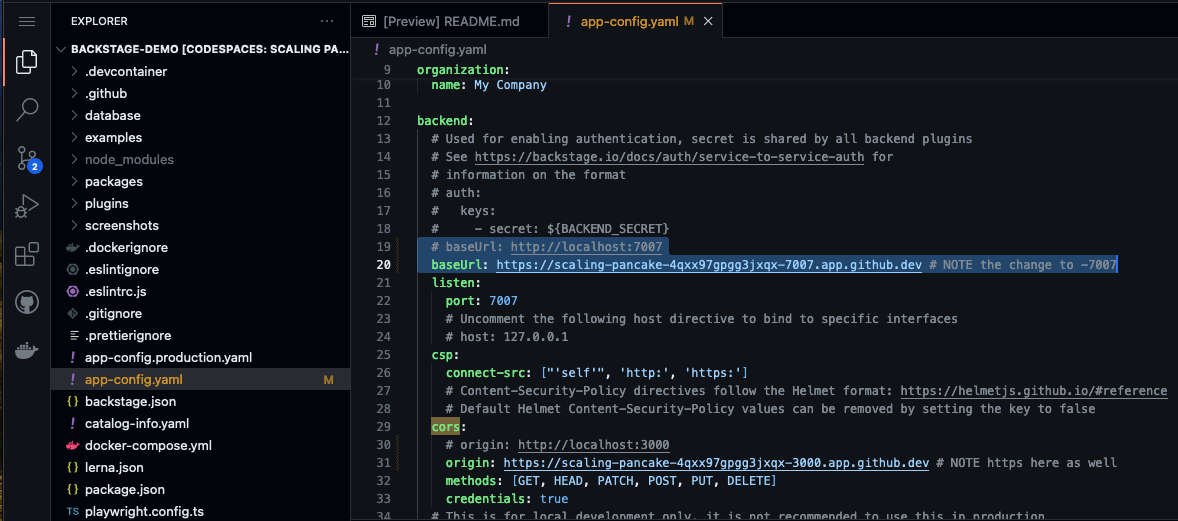Open the Docker view in activity bar
The image size is (1178, 521).
pyautogui.click(x=26, y=350)
